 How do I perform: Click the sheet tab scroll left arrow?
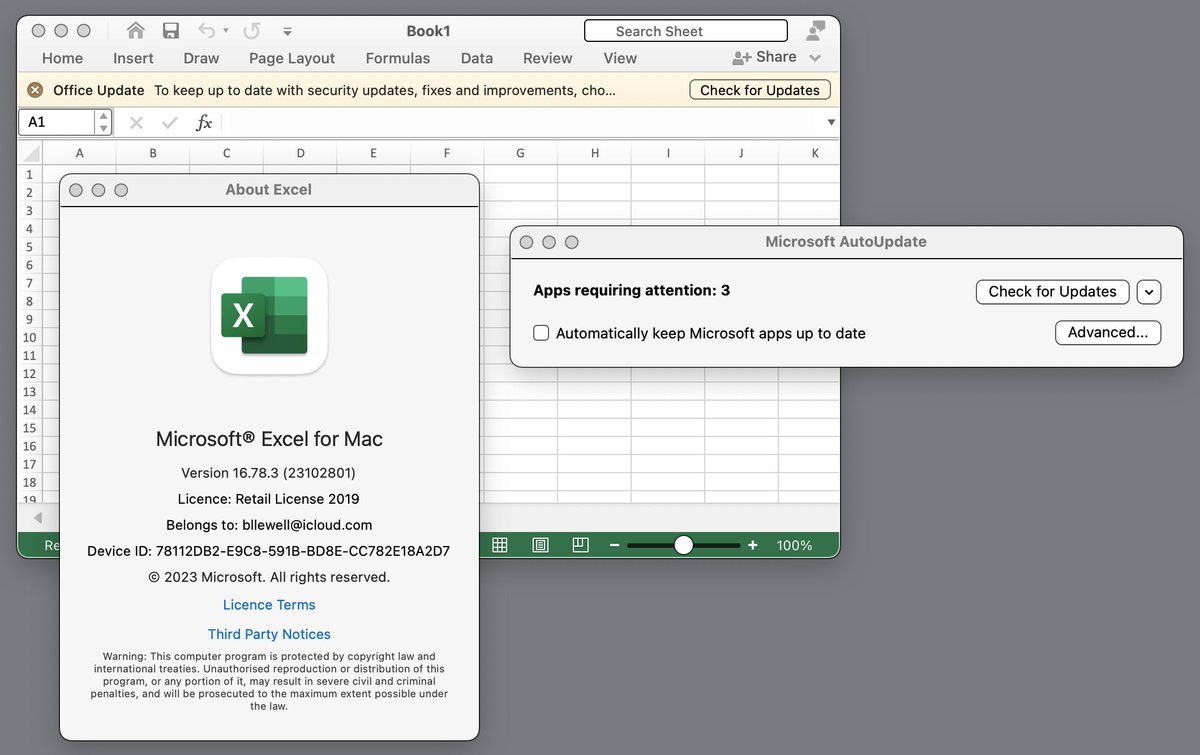(x=38, y=517)
